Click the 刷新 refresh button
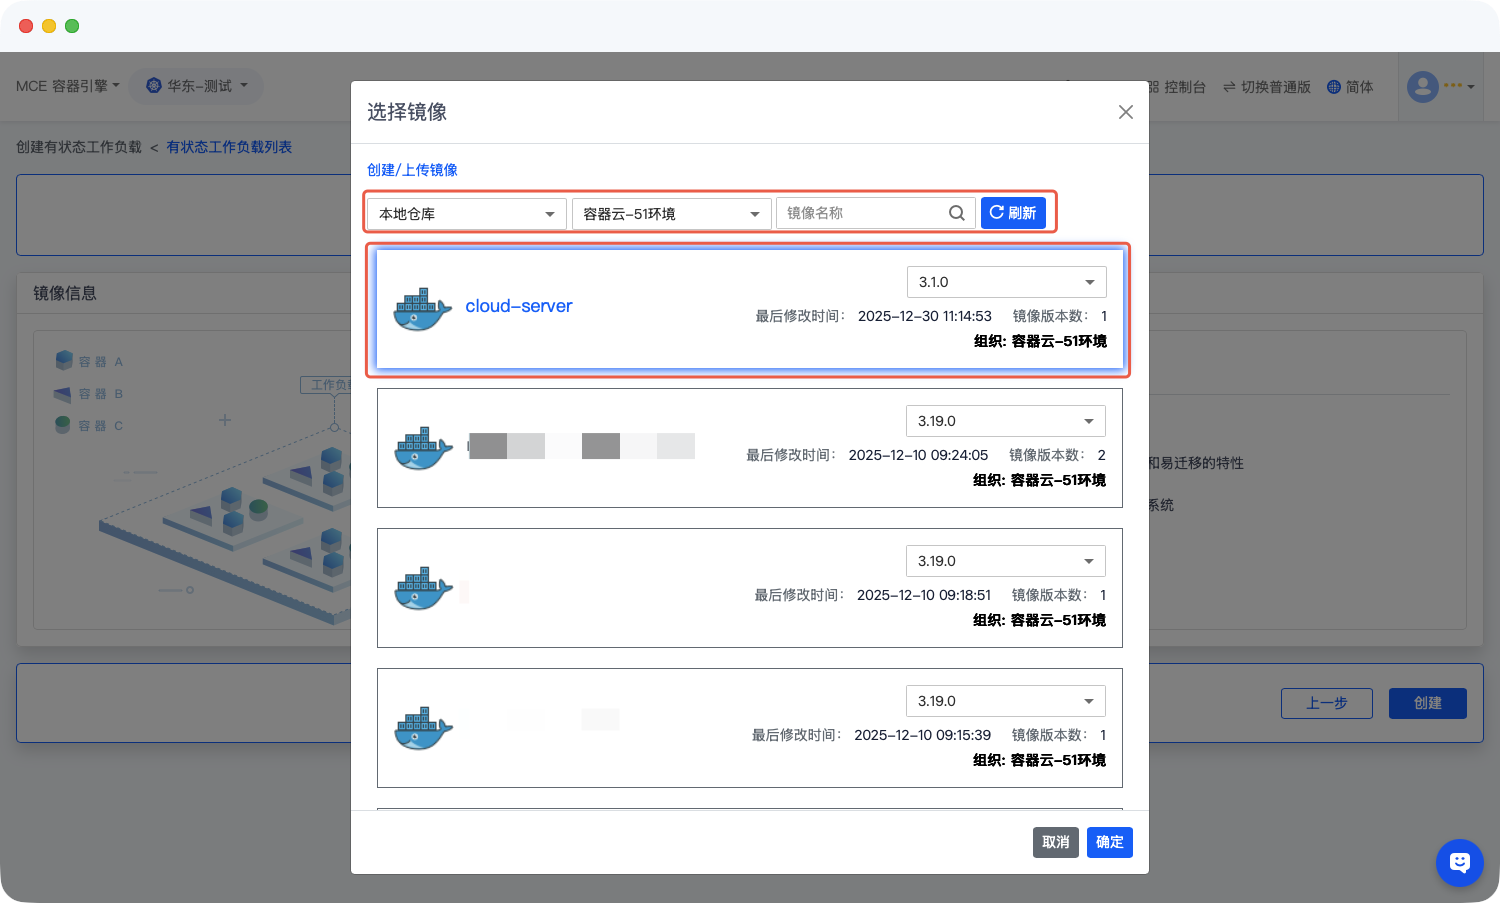The height and width of the screenshot is (903, 1500). [x=1013, y=213]
